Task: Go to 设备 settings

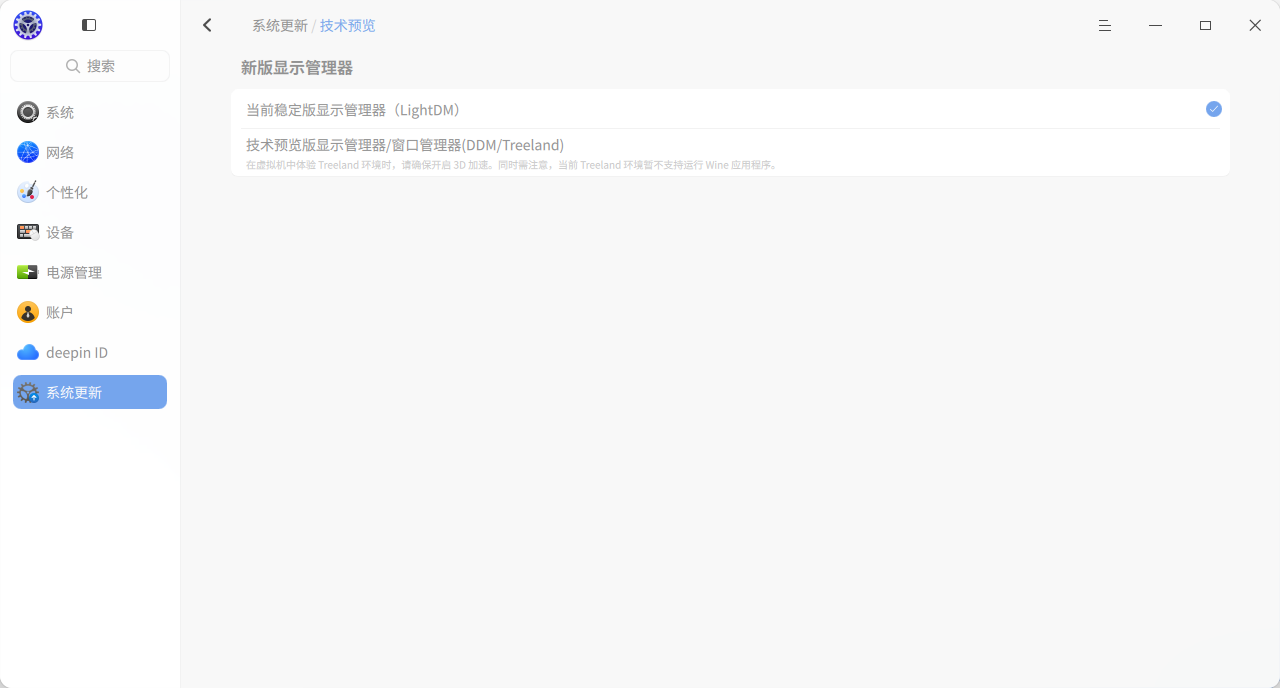Action: [90, 232]
